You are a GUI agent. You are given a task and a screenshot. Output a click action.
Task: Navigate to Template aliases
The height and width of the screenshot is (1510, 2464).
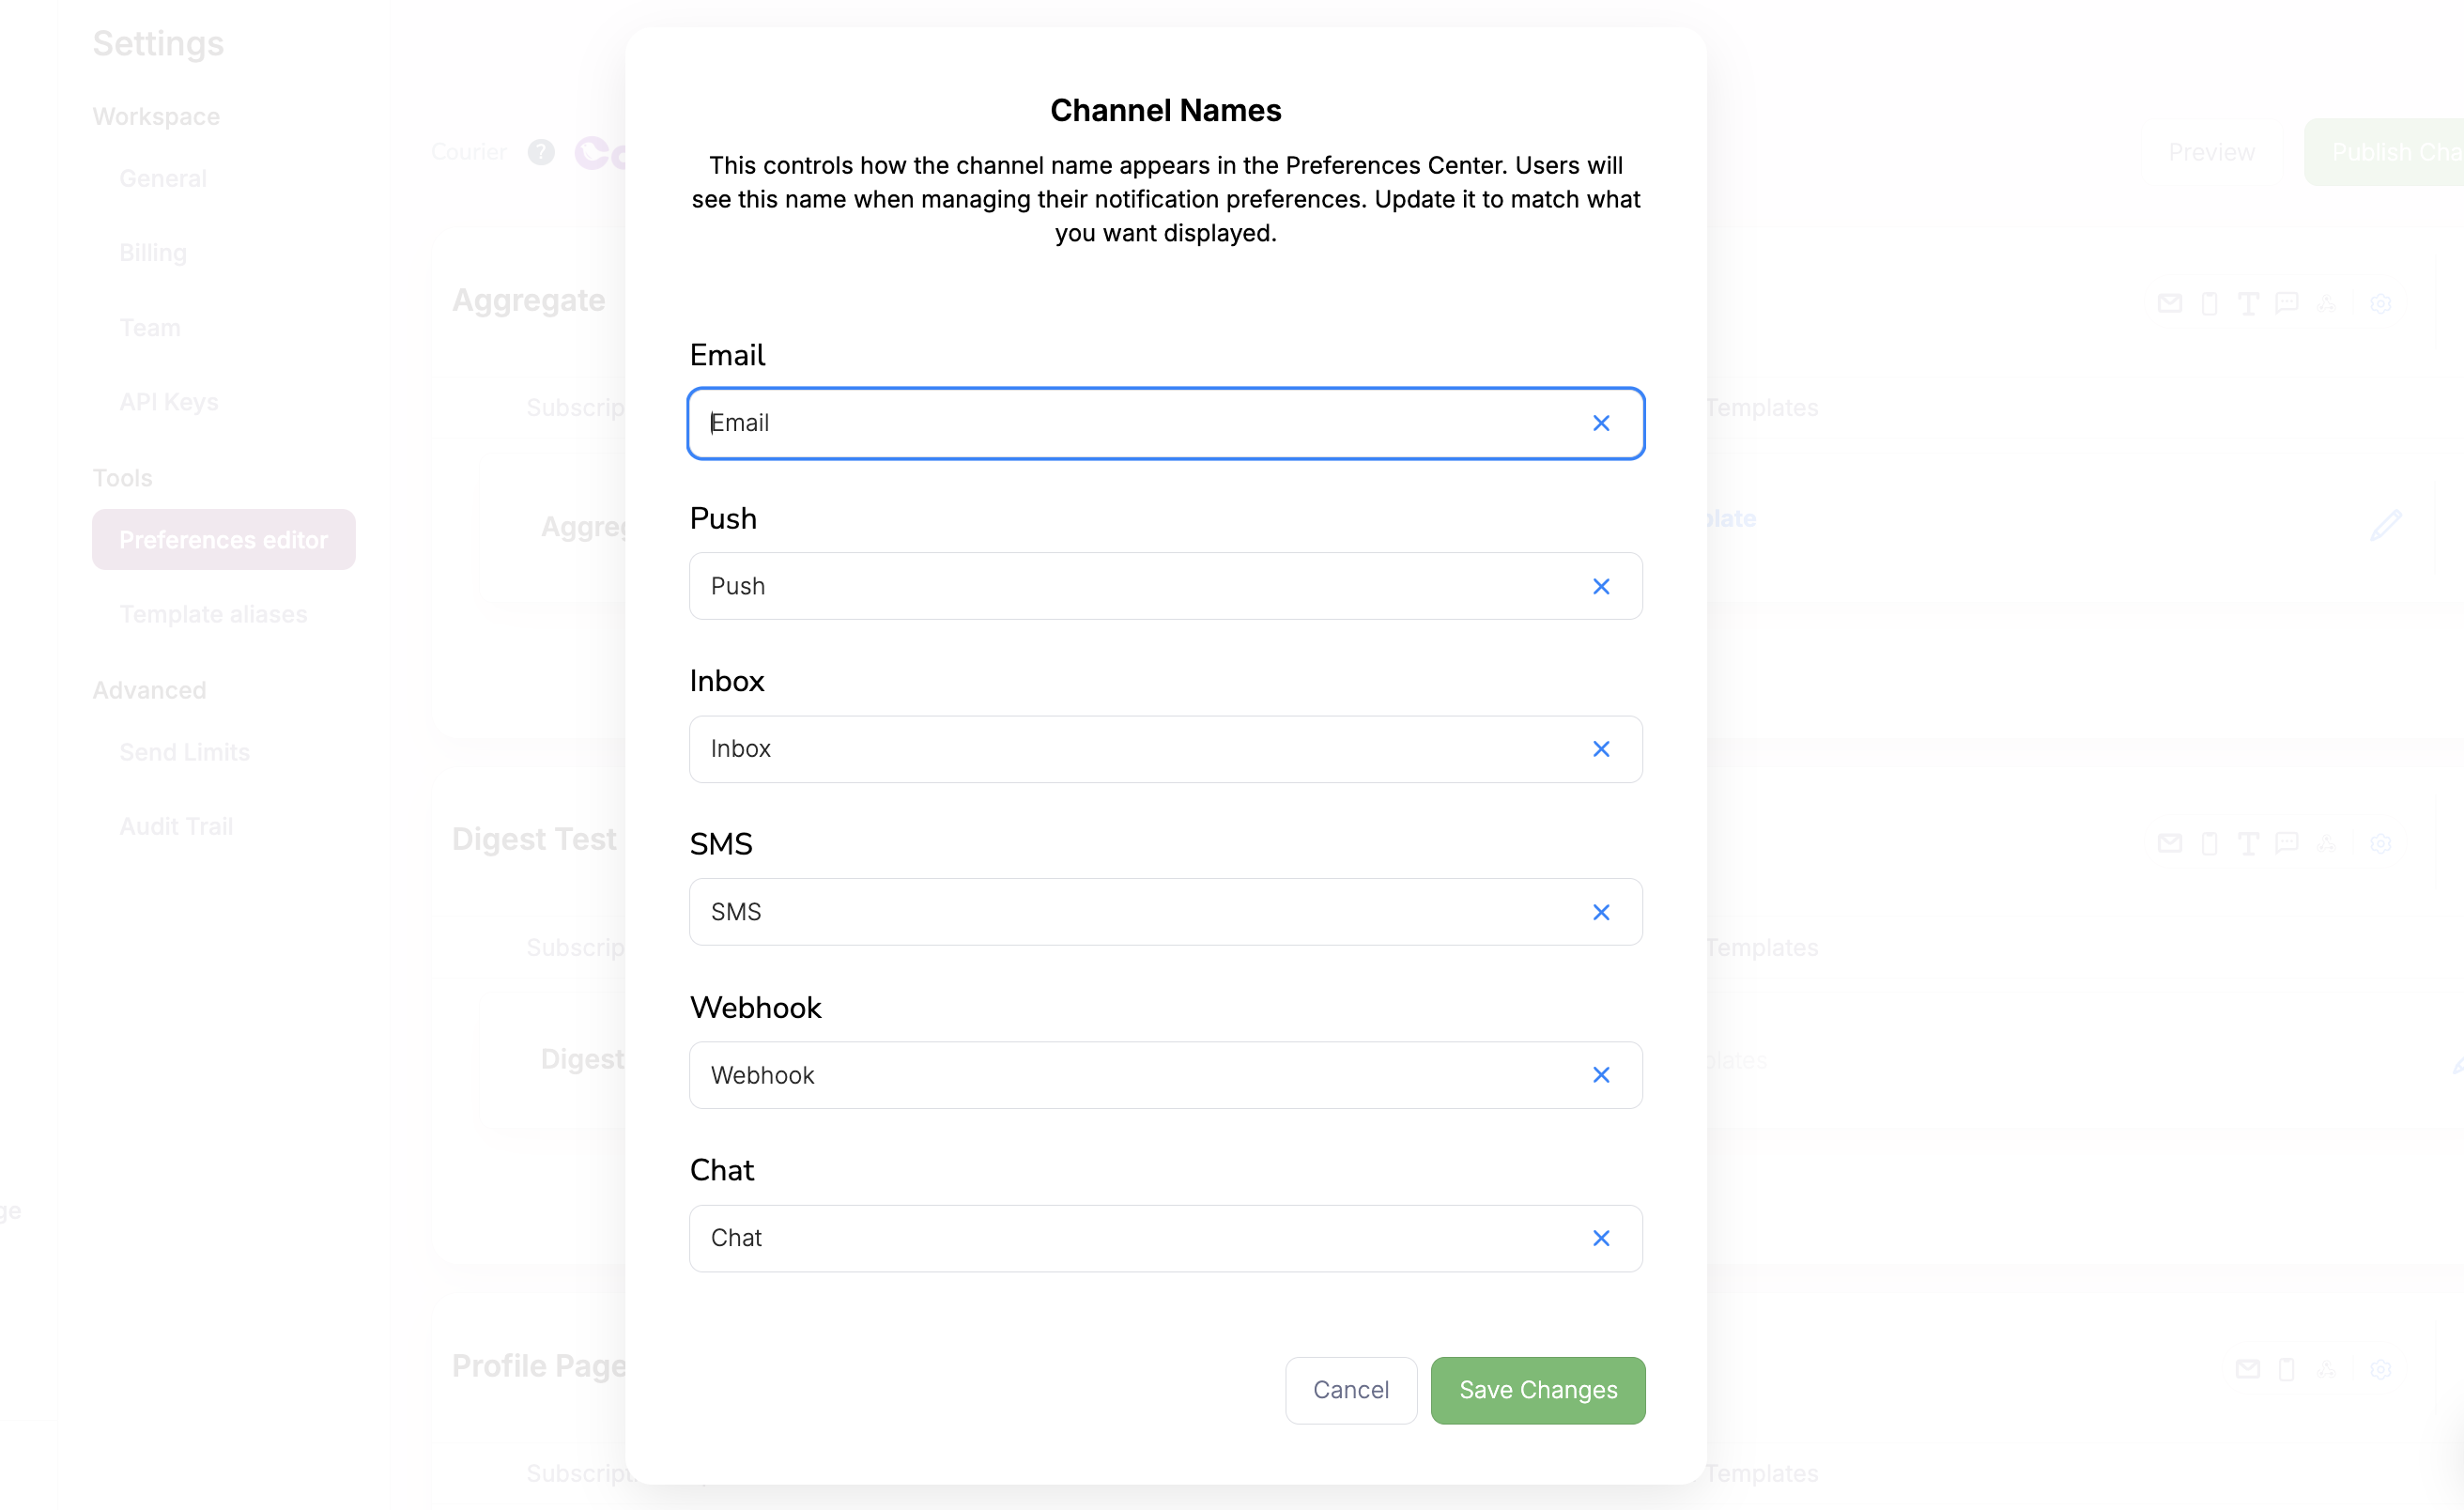pos(213,614)
